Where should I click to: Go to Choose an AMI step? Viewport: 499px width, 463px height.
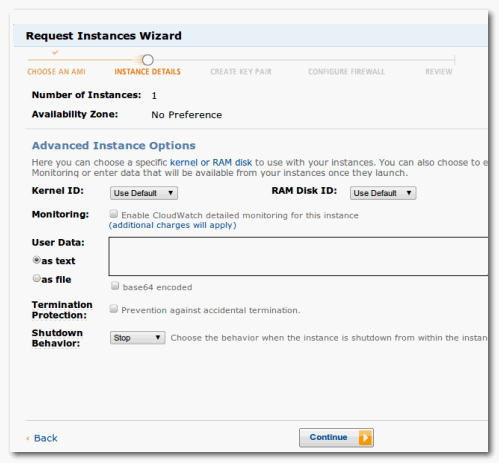(x=56, y=72)
